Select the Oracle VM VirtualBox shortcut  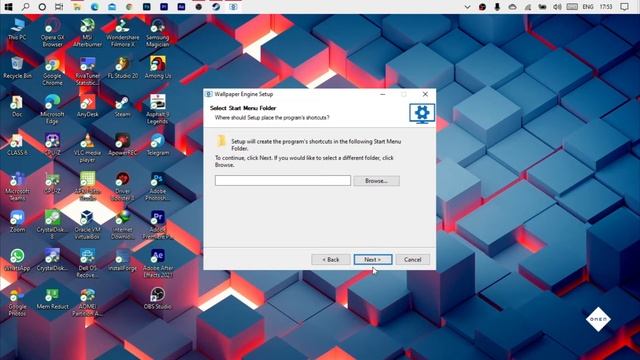pos(87,225)
